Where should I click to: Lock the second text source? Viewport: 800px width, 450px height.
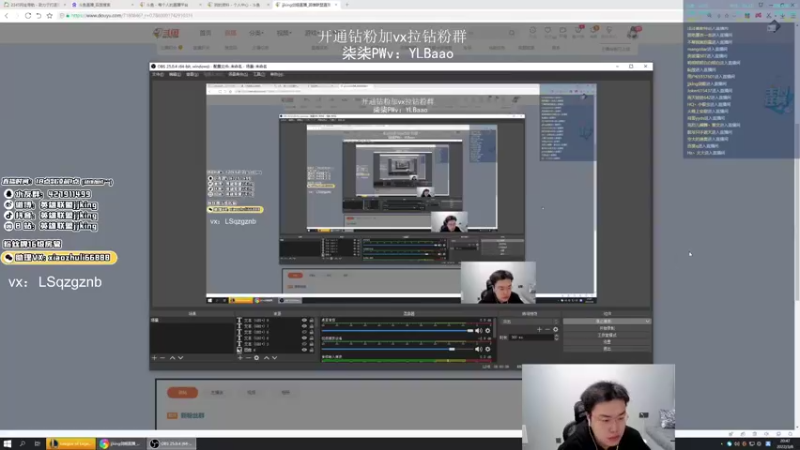point(312,326)
